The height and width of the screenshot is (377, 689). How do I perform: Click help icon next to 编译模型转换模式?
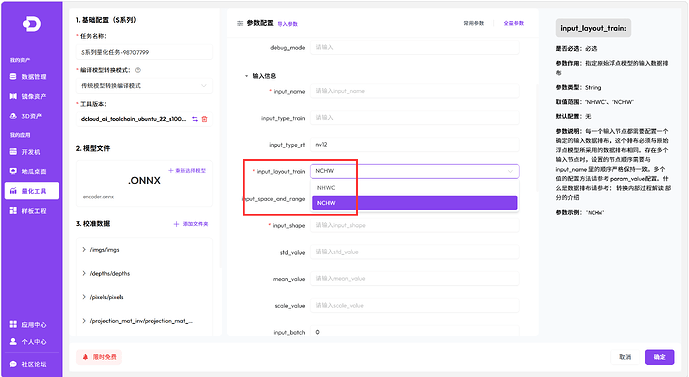click(138, 70)
